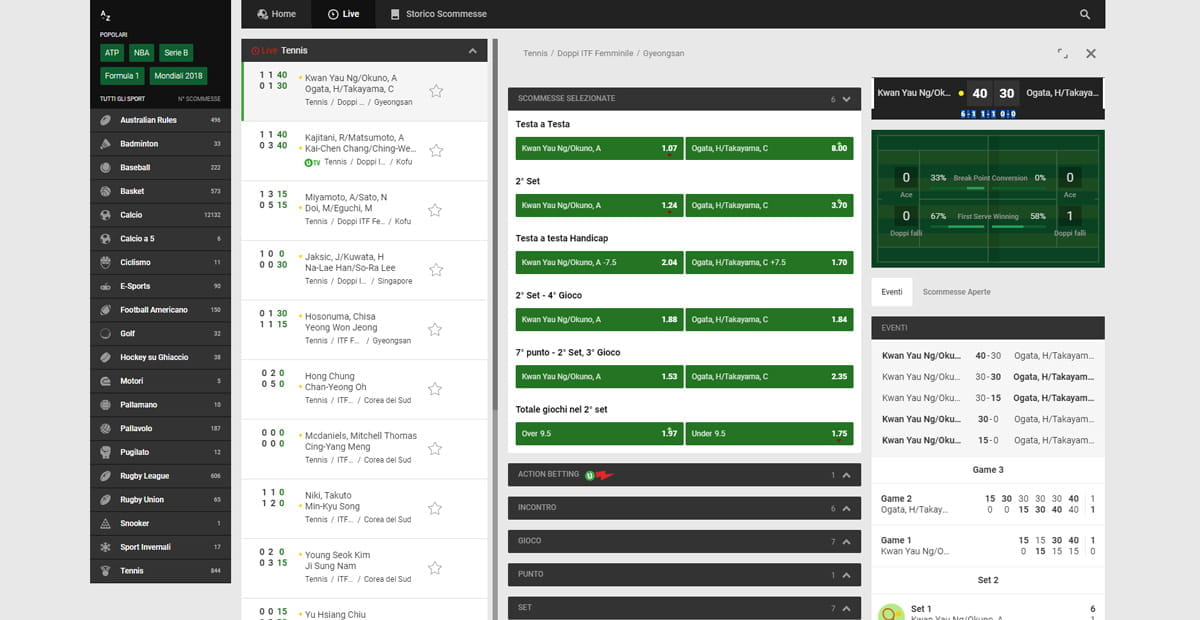Click the Calcio football icon
The image size is (1200, 620).
(106, 215)
